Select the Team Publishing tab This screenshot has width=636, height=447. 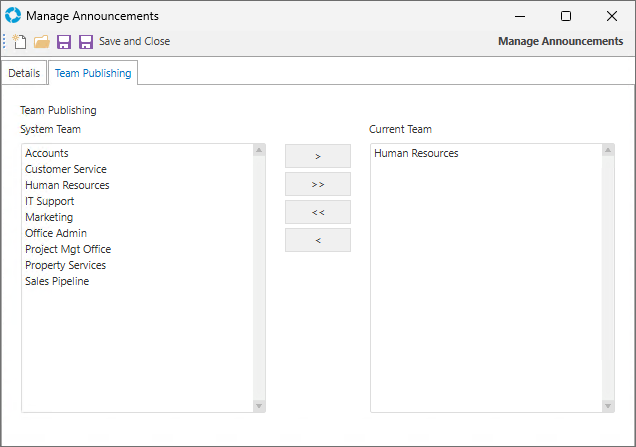pos(94,74)
